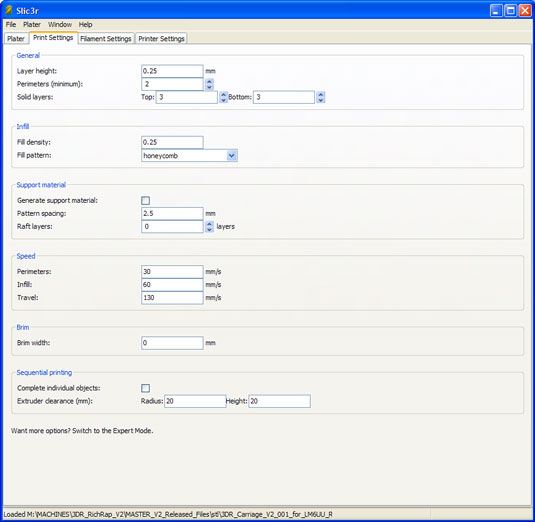The image size is (535, 522).
Task: Open the File menu
Action: [11, 25]
